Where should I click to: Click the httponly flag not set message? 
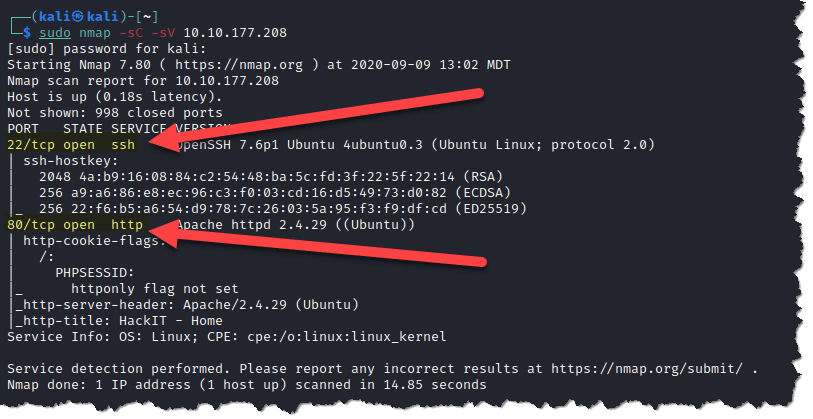(155, 289)
